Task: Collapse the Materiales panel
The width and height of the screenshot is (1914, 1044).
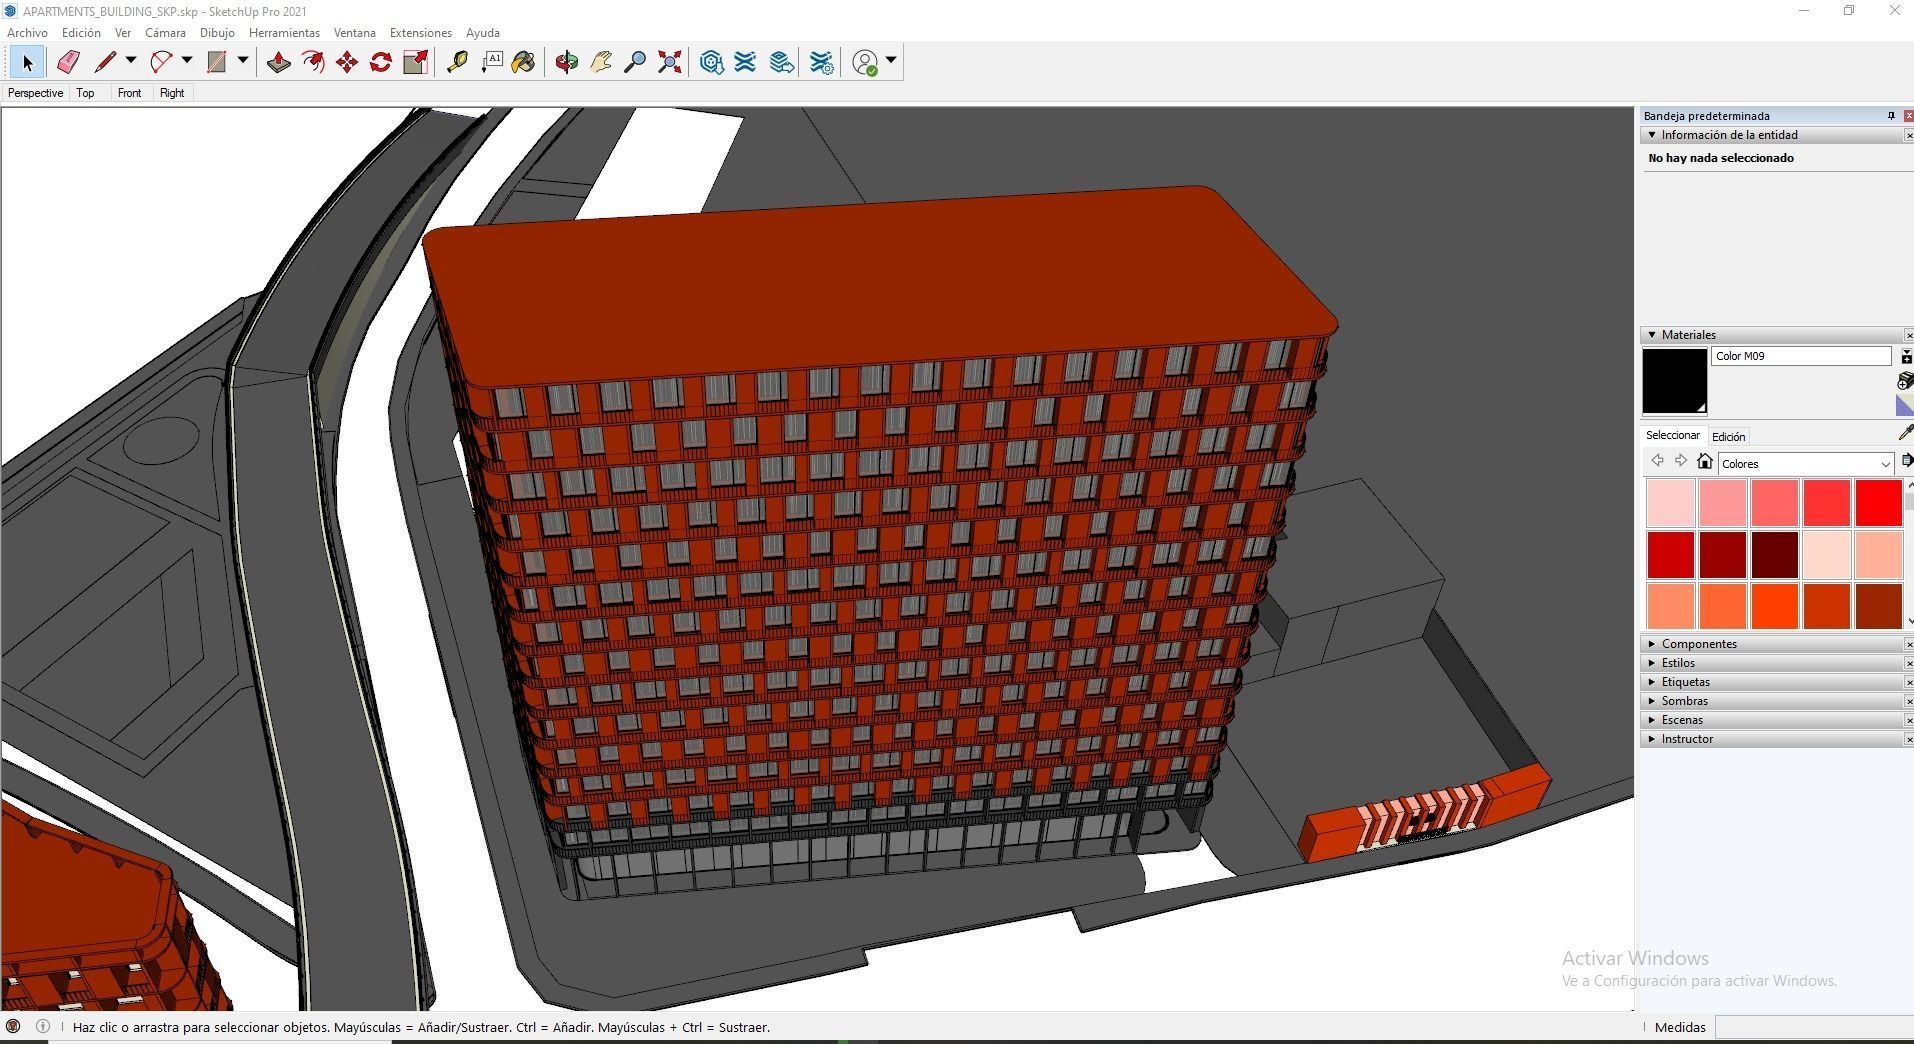Action: click(1652, 335)
